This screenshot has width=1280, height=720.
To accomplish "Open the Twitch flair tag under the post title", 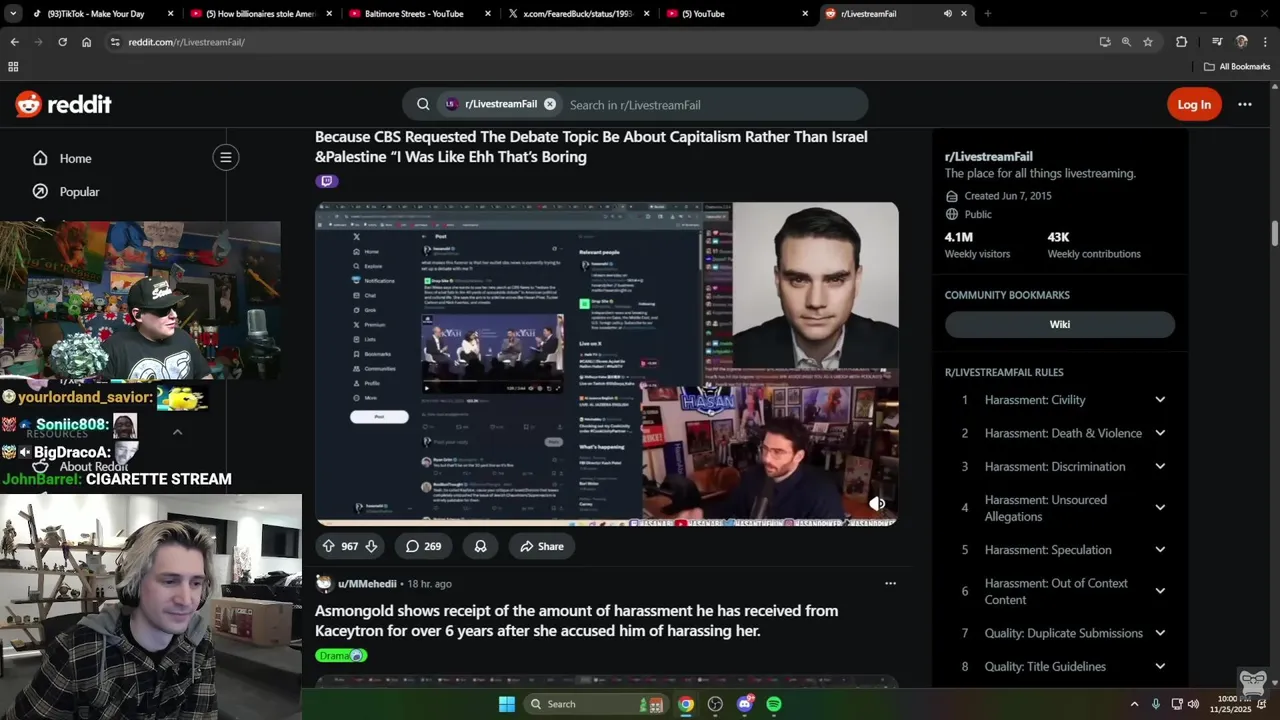I will click(327, 181).
